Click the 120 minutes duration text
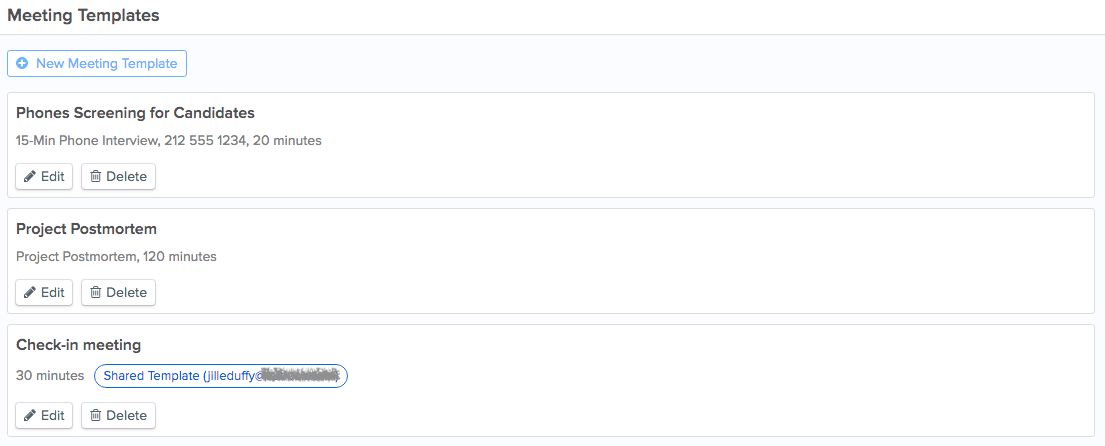 coord(180,257)
